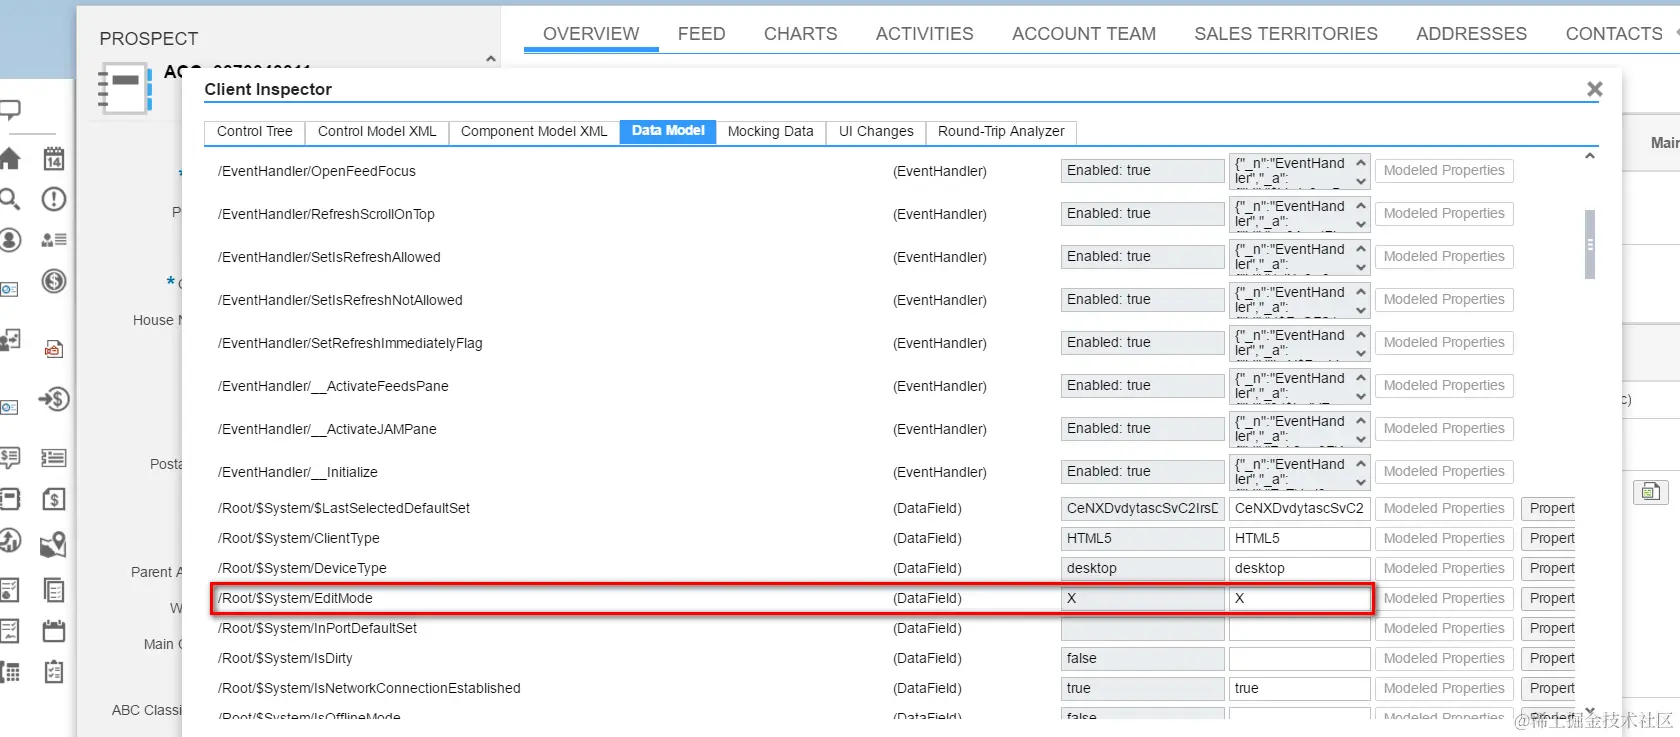Switch to the Control Tree tab
The image size is (1680, 737).
tap(255, 131)
